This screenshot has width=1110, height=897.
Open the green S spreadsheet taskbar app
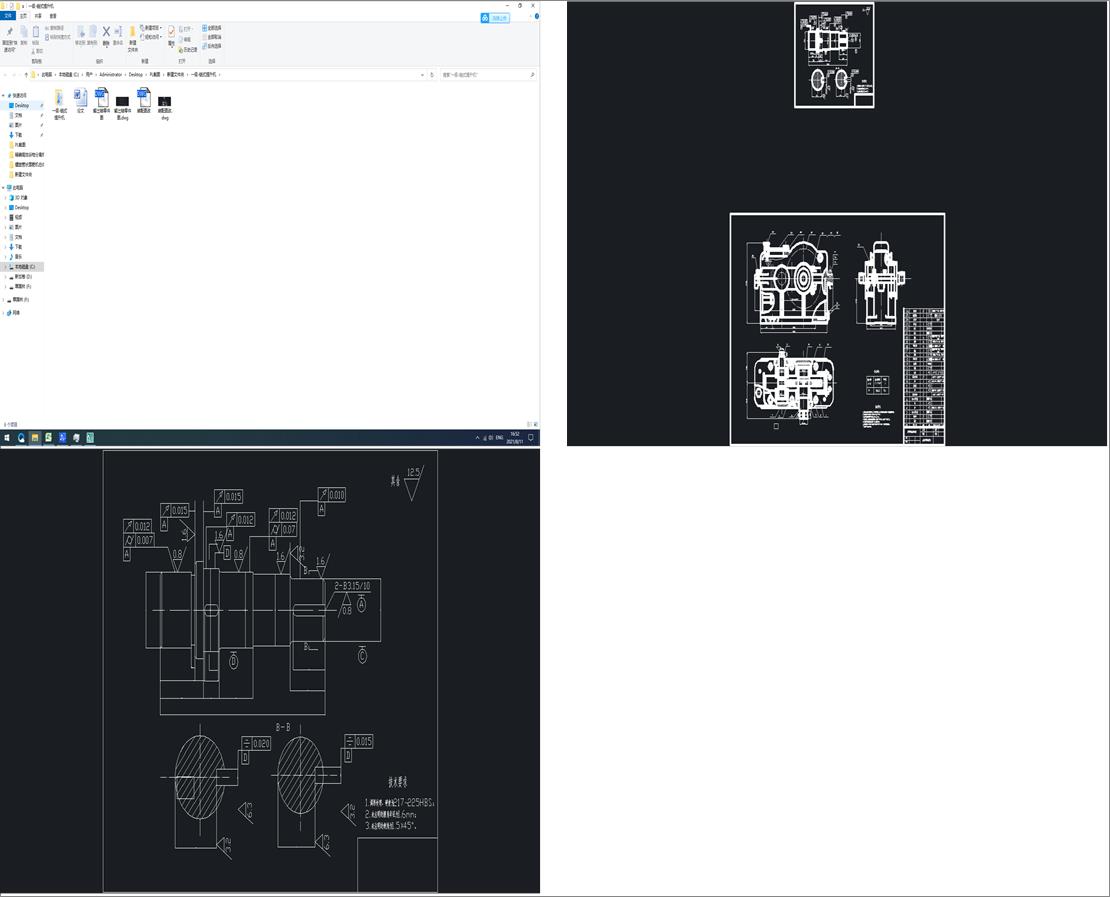[48, 438]
